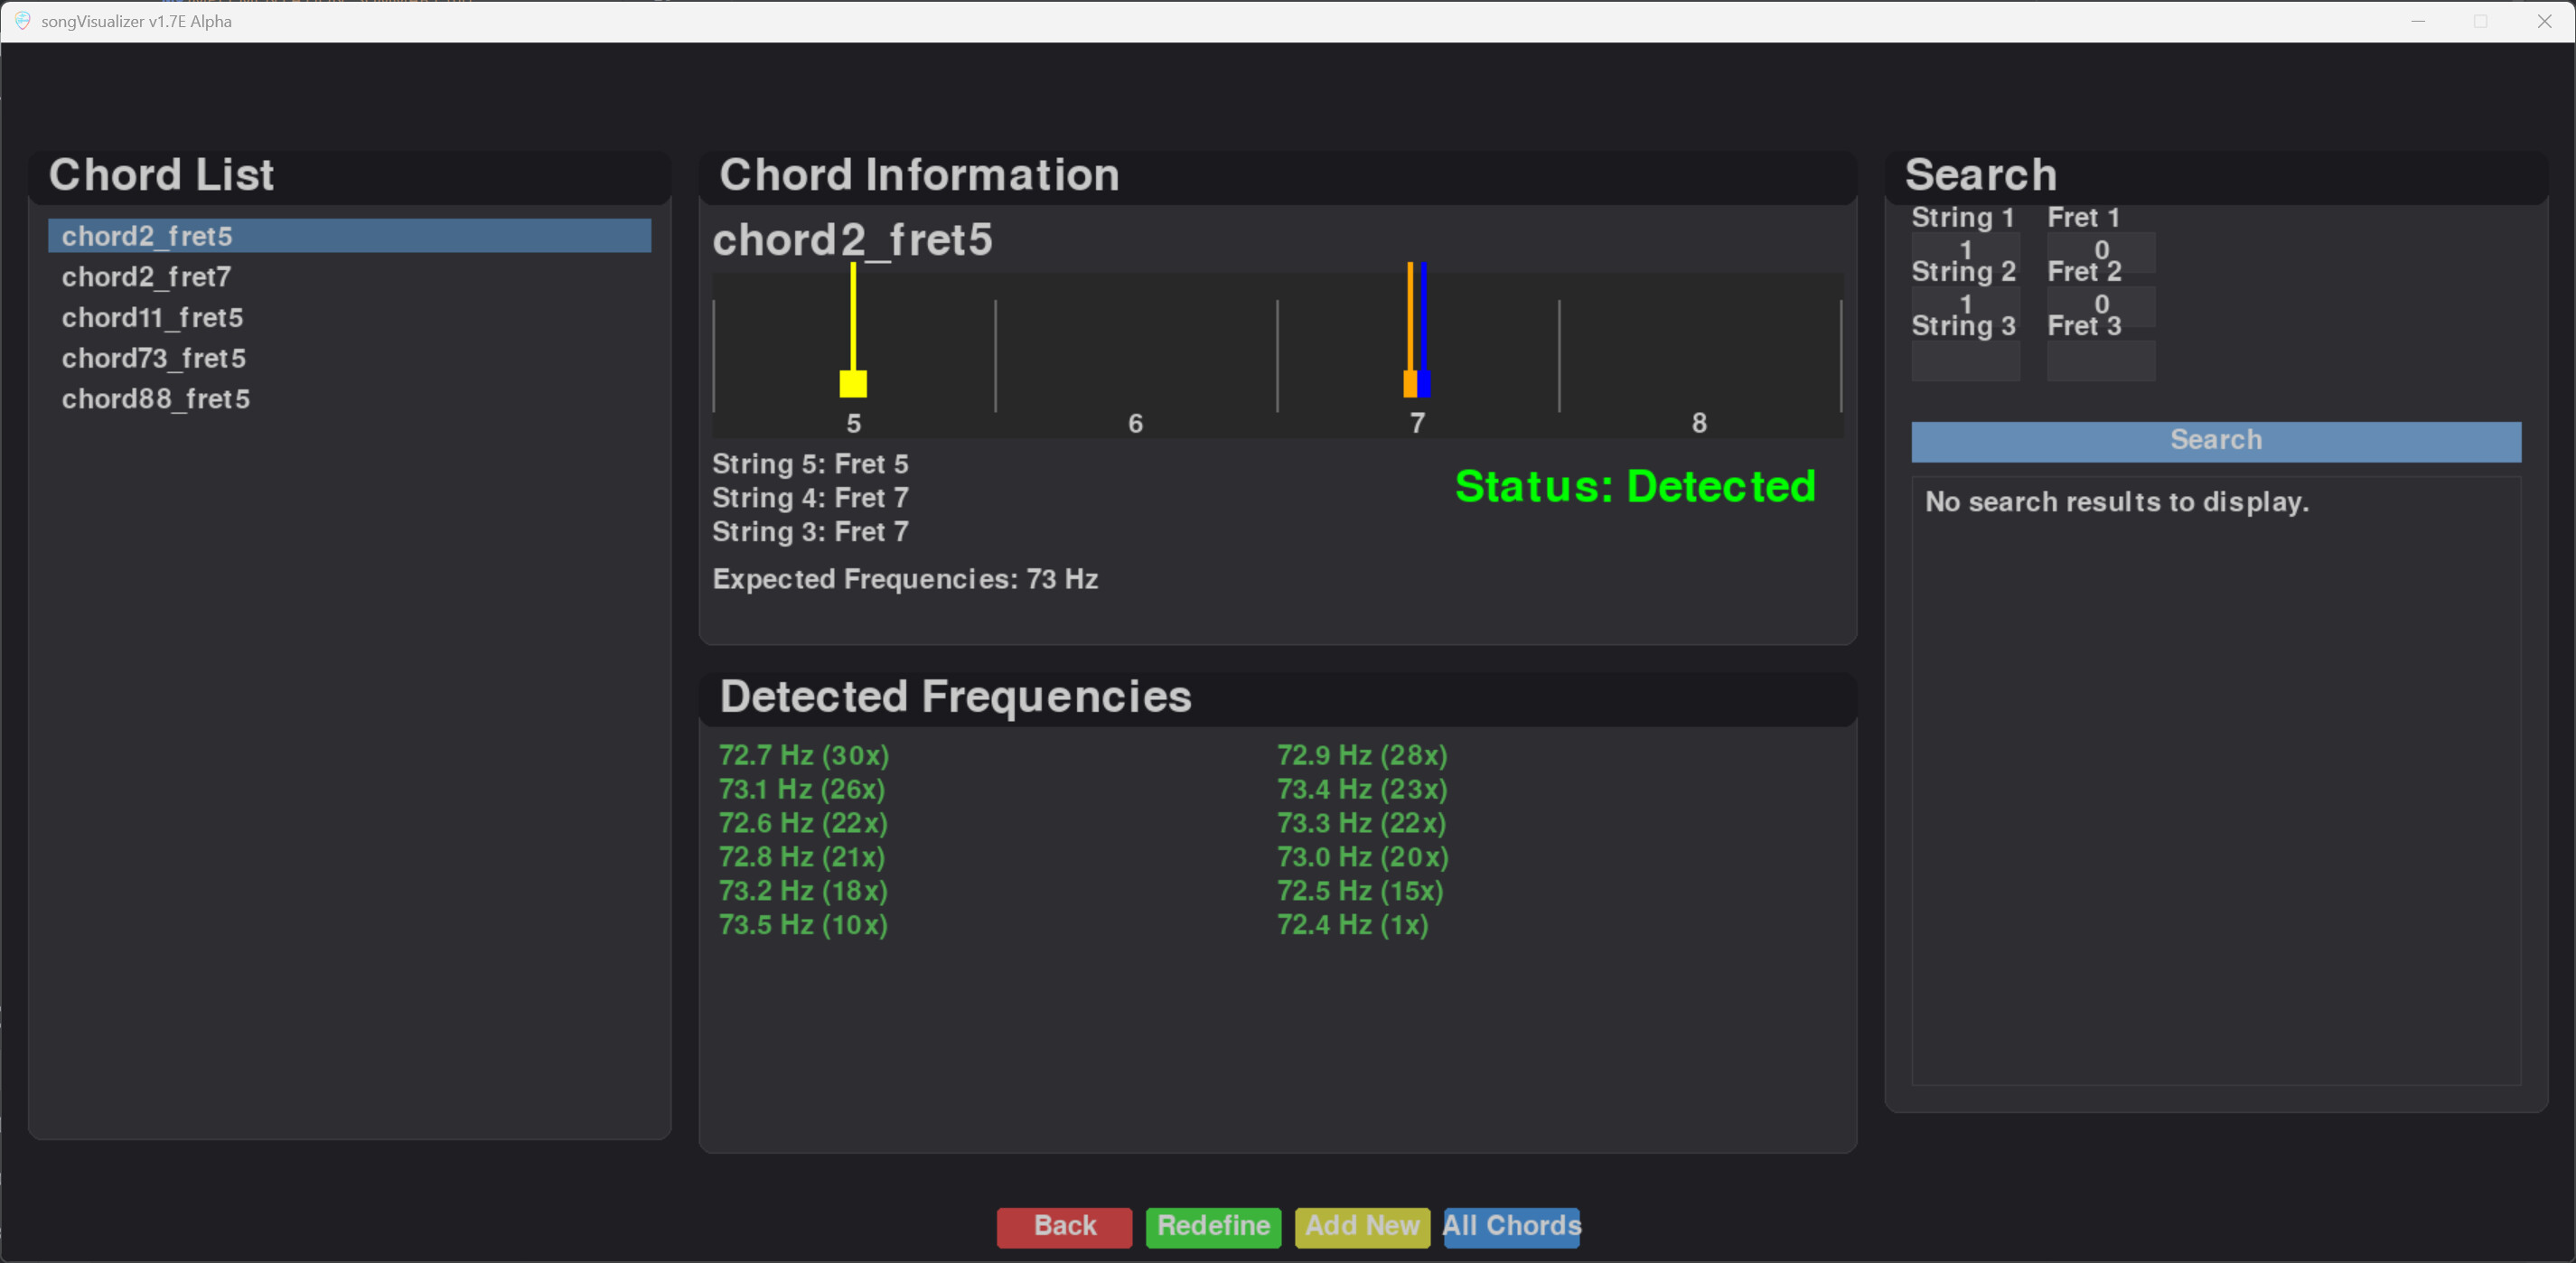The height and width of the screenshot is (1263, 2576).
Task: Select chord73_fret5 from the Chord List
Action: tap(154, 358)
